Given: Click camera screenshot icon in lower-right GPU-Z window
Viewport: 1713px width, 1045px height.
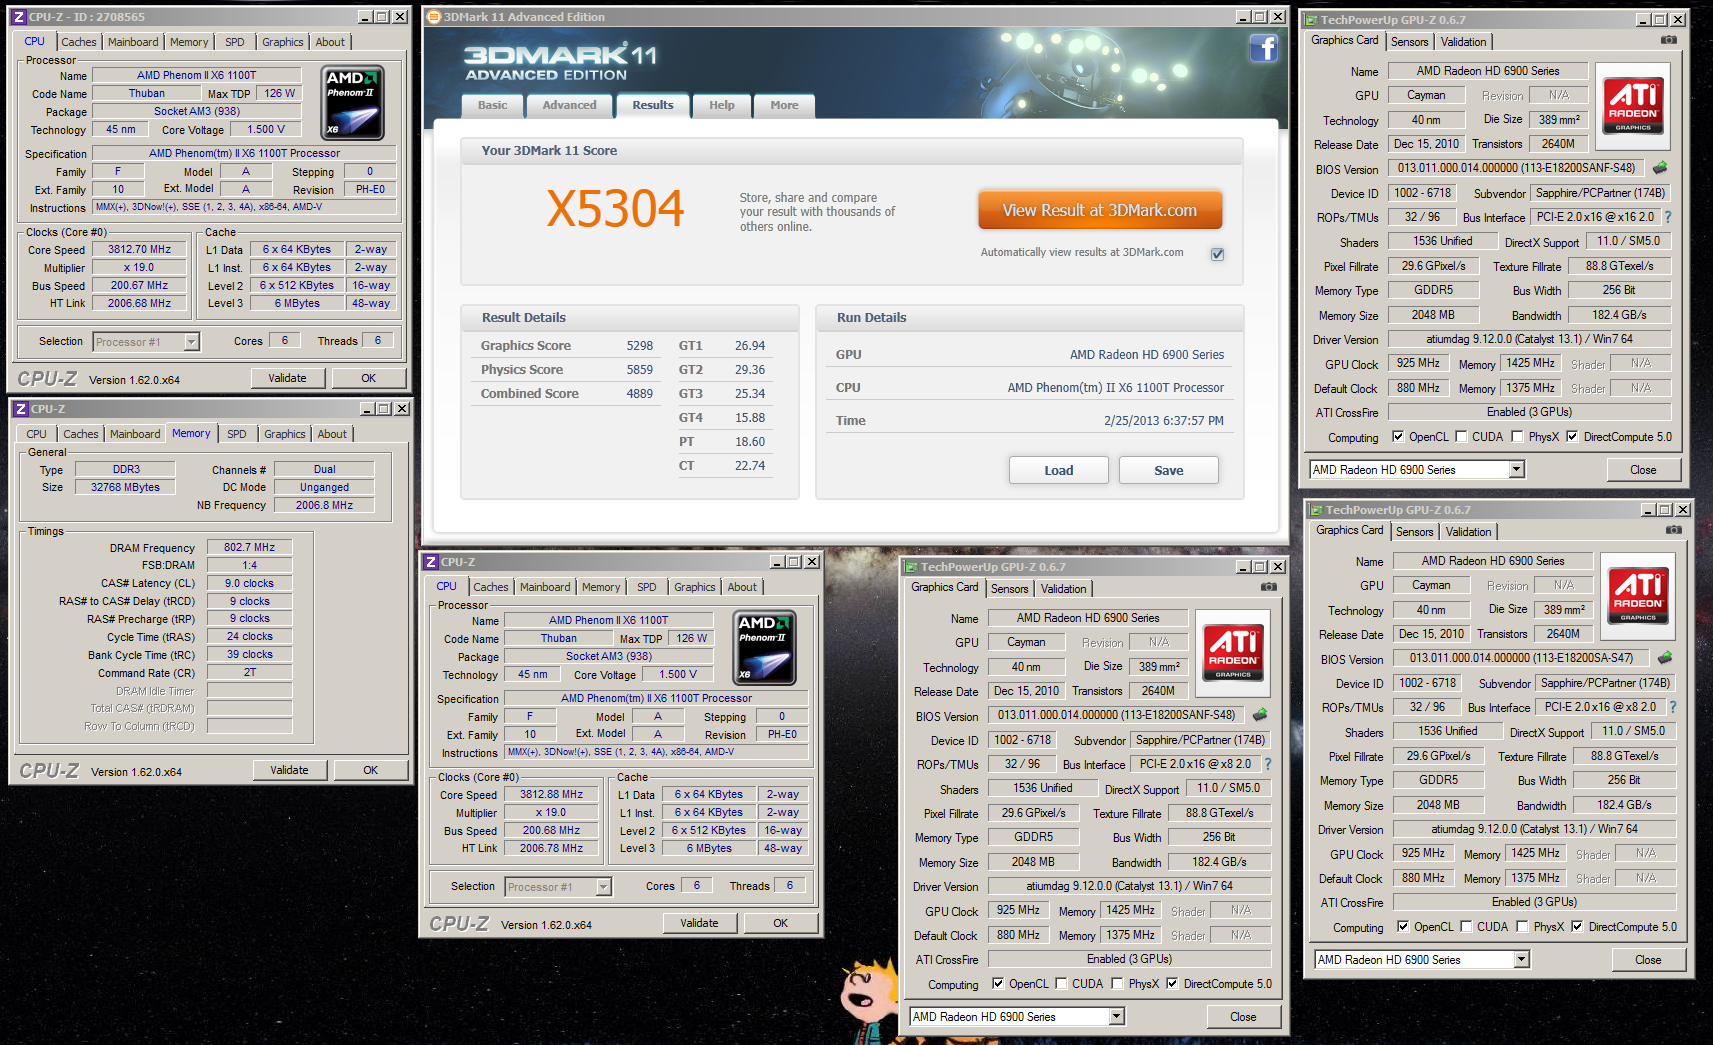Looking at the screenshot, I should click(1674, 530).
